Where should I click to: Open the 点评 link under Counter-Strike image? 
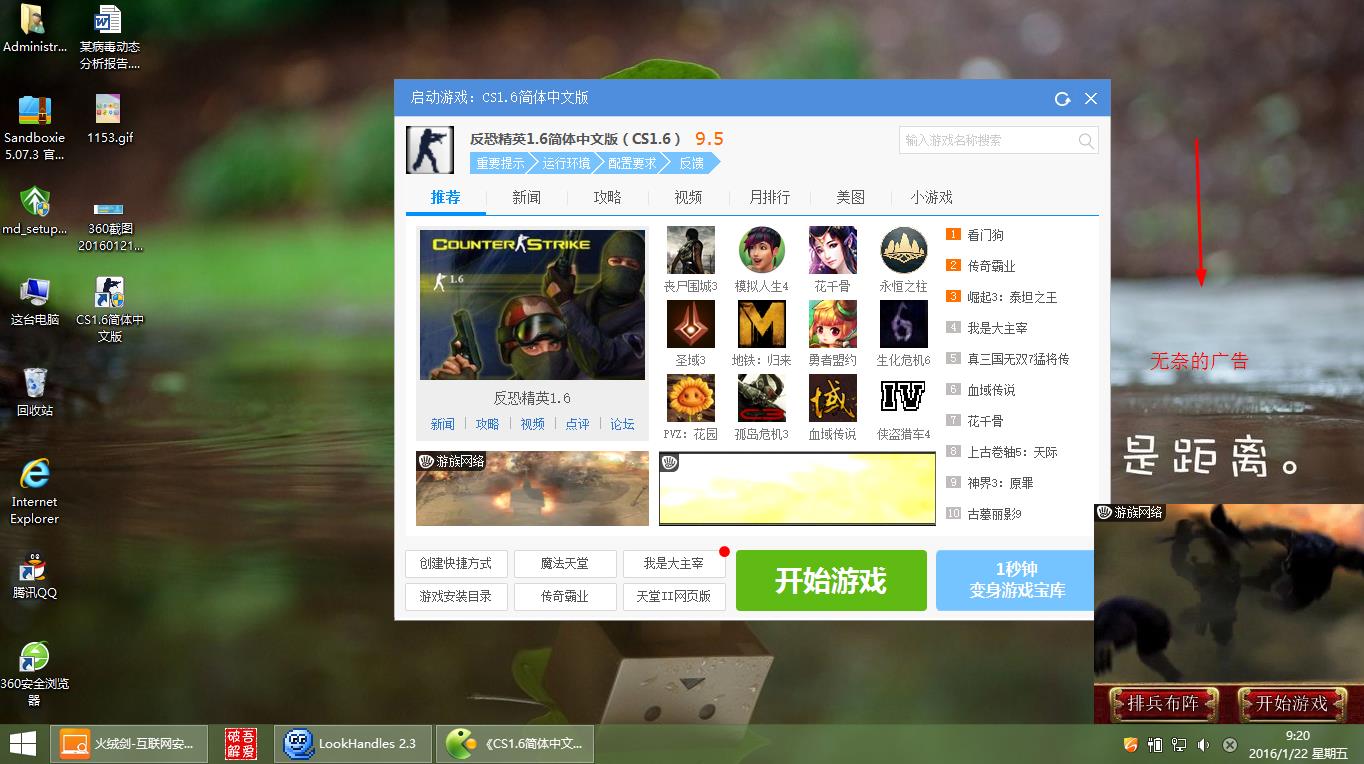coord(578,424)
